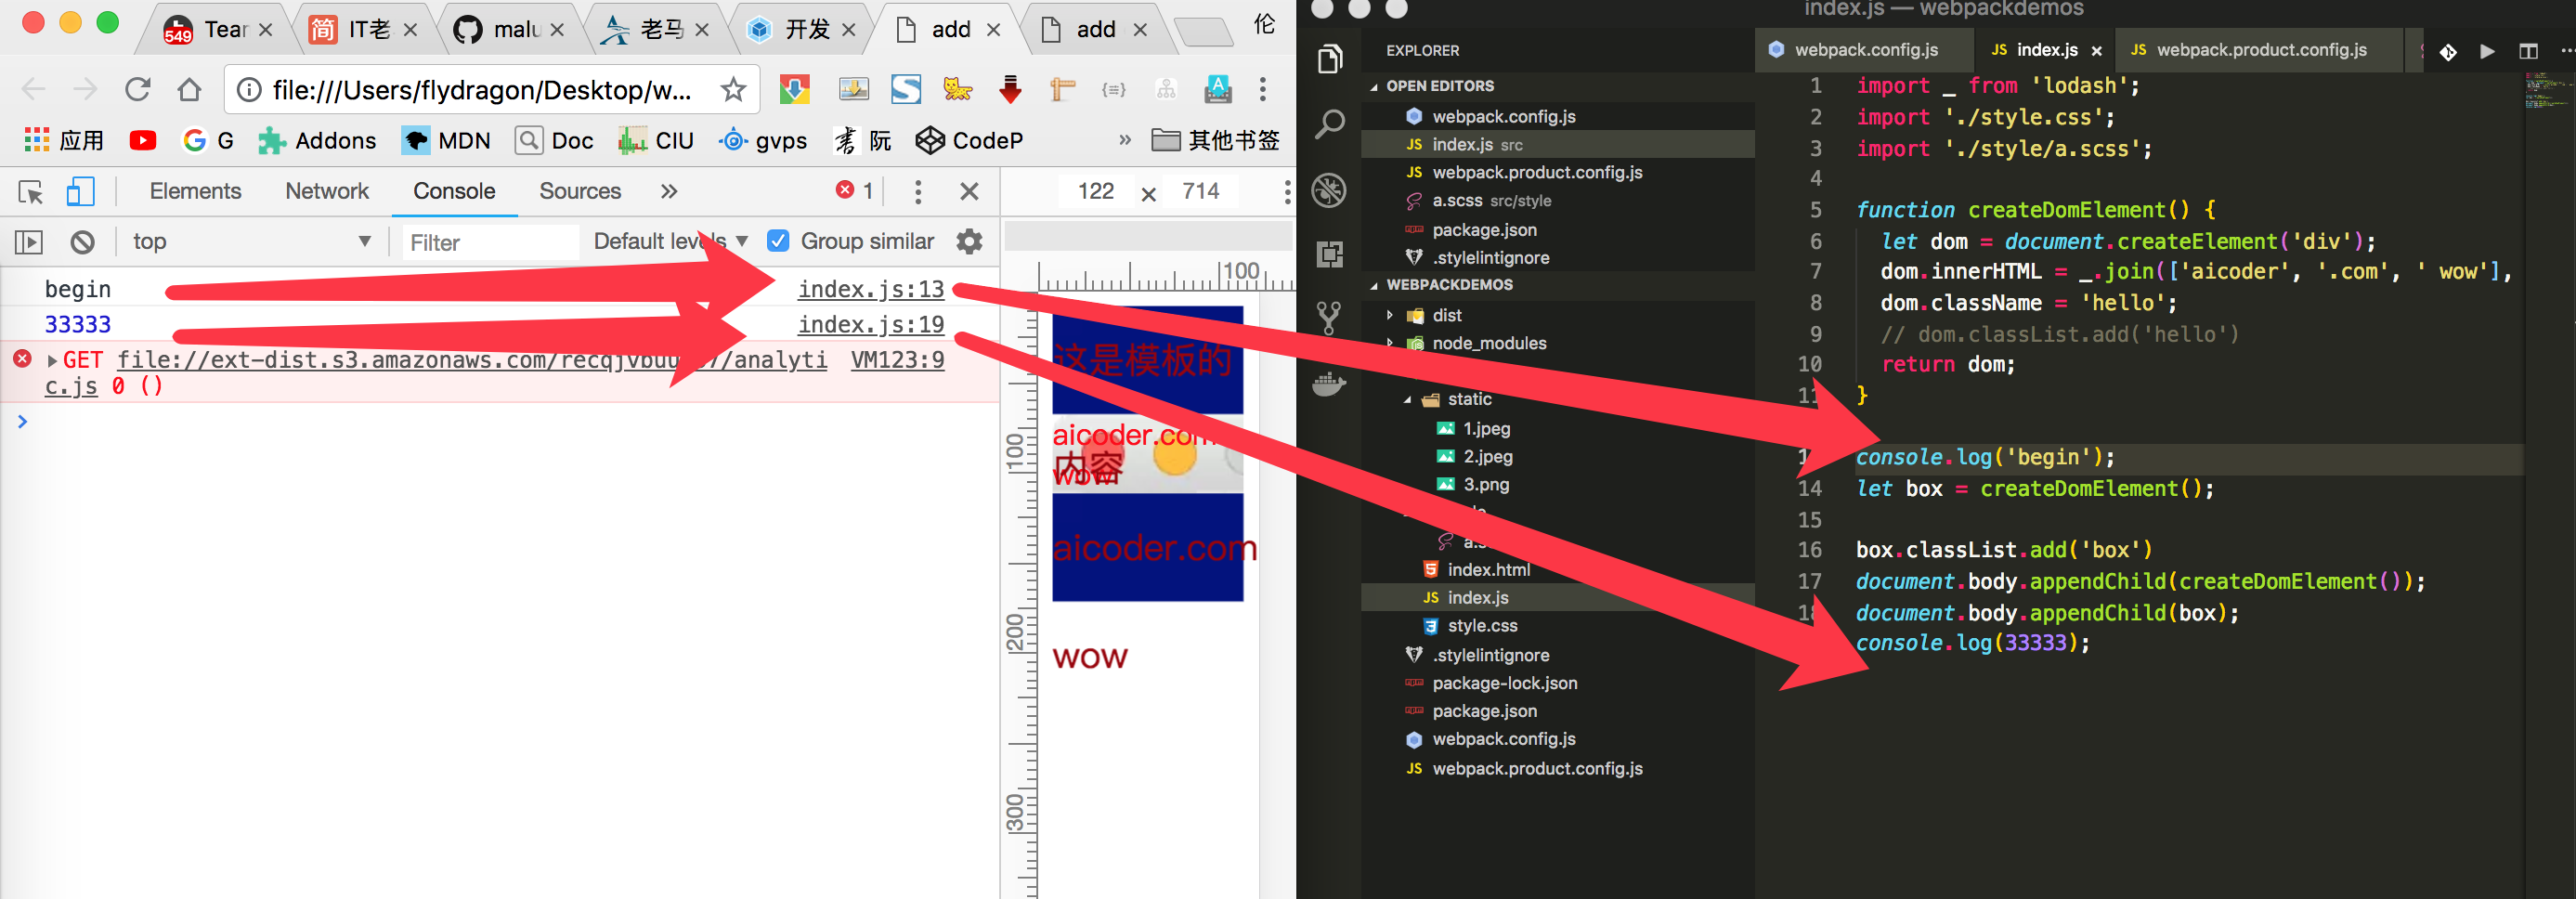Click the split editor icon in VS Code

point(2528,51)
